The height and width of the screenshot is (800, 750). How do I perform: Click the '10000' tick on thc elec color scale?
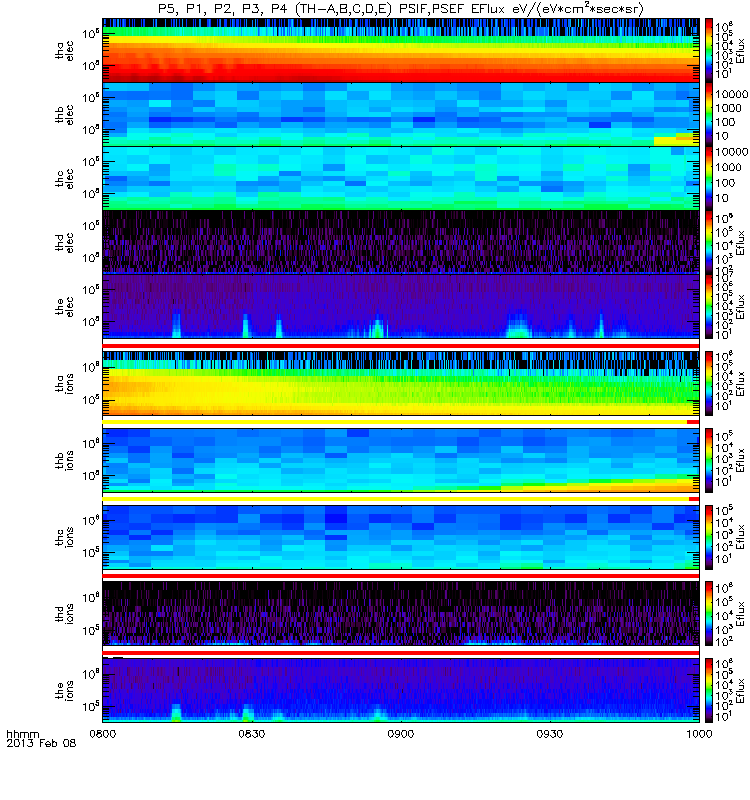pos(732,152)
